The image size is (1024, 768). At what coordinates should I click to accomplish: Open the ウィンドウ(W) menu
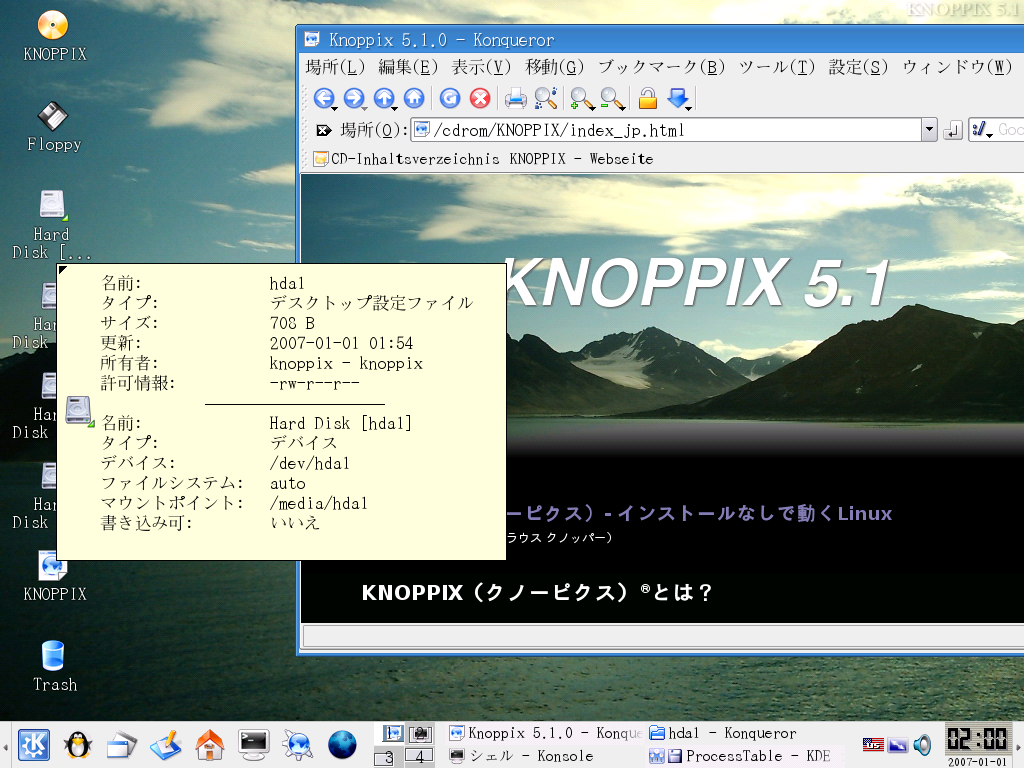point(957,67)
